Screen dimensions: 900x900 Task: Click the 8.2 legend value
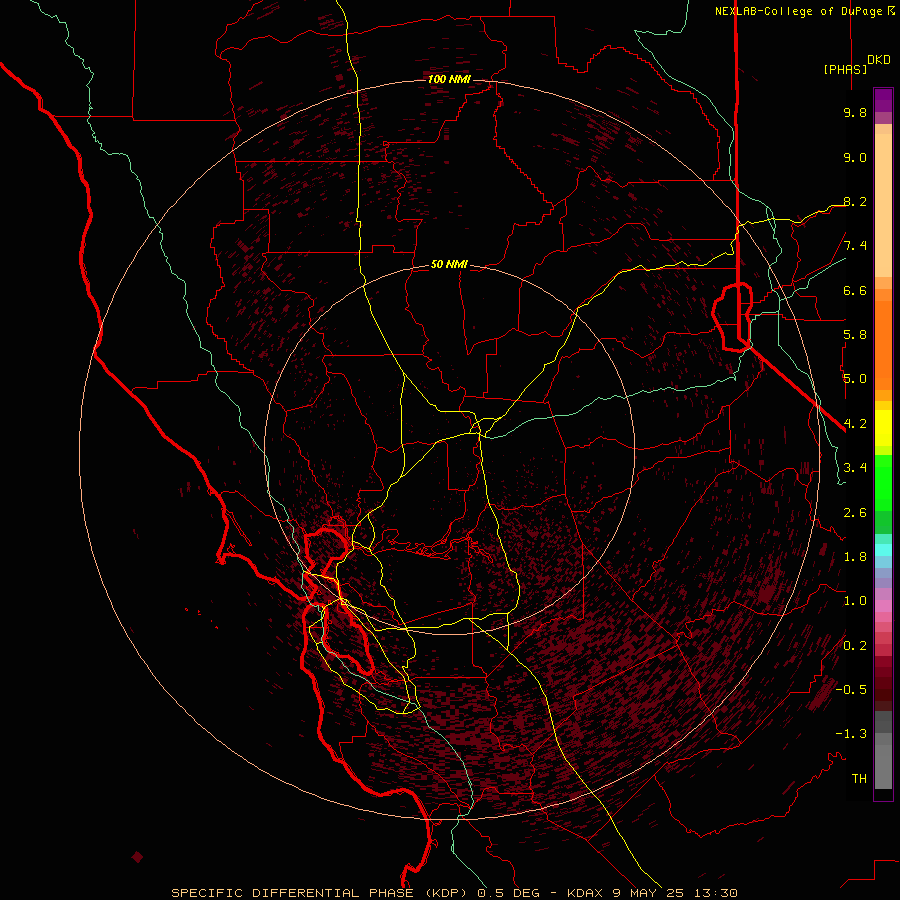[x=855, y=201]
